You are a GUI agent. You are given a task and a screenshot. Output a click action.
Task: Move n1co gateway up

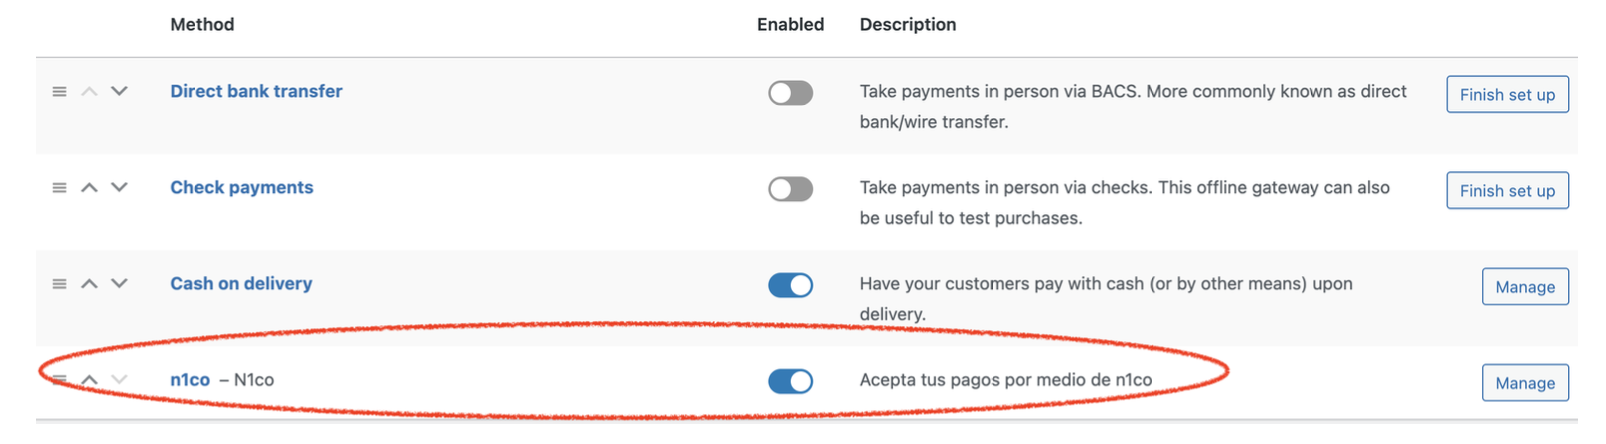point(89,380)
